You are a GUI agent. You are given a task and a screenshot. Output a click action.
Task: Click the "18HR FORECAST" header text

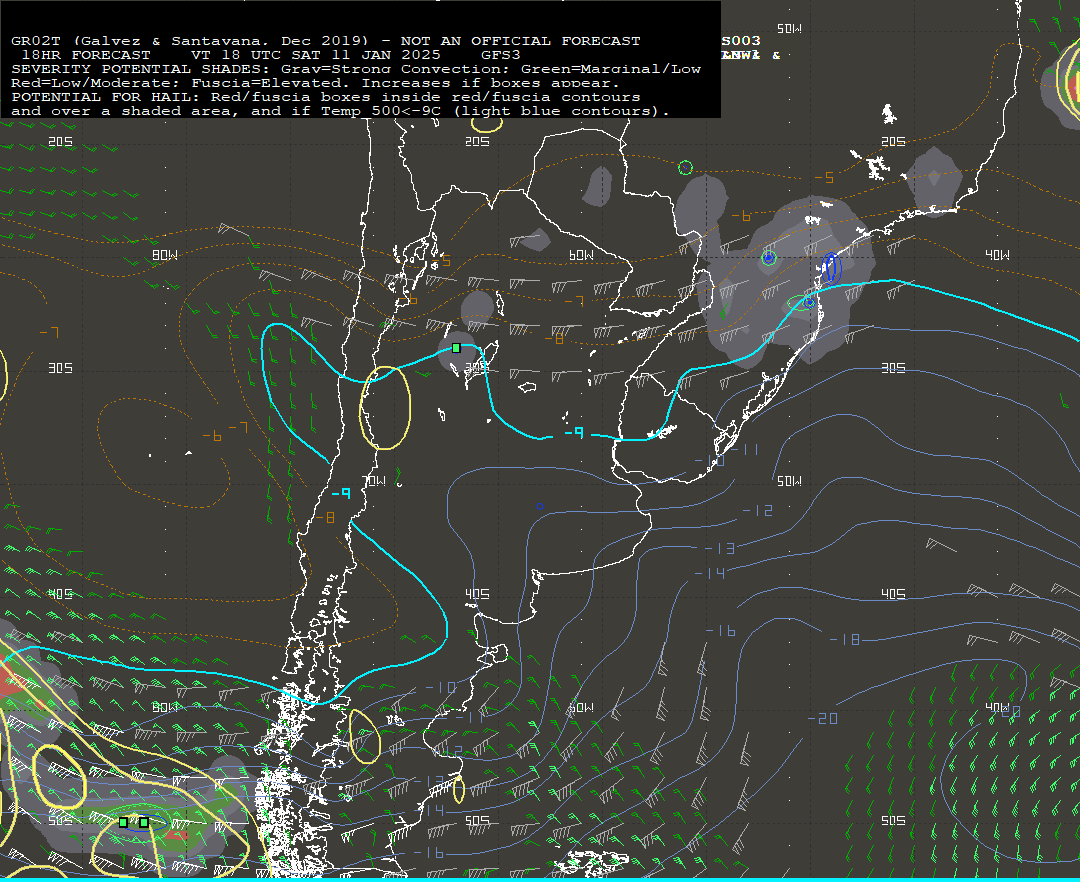coord(86,55)
